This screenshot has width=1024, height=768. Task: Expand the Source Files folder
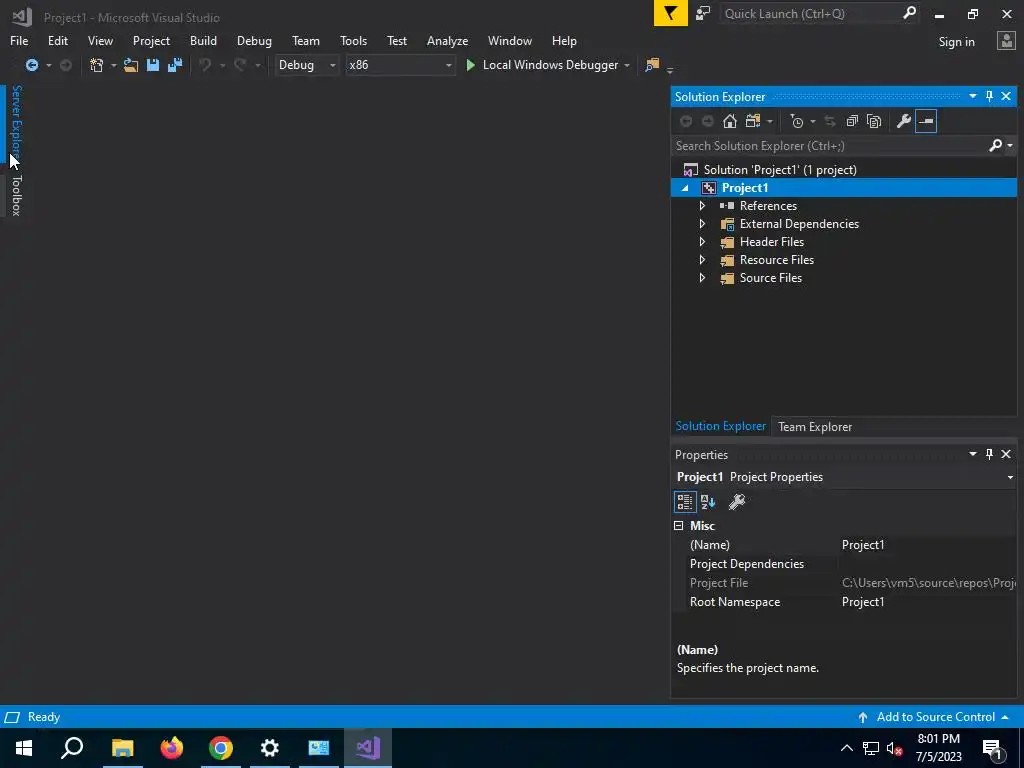coord(702,278)
